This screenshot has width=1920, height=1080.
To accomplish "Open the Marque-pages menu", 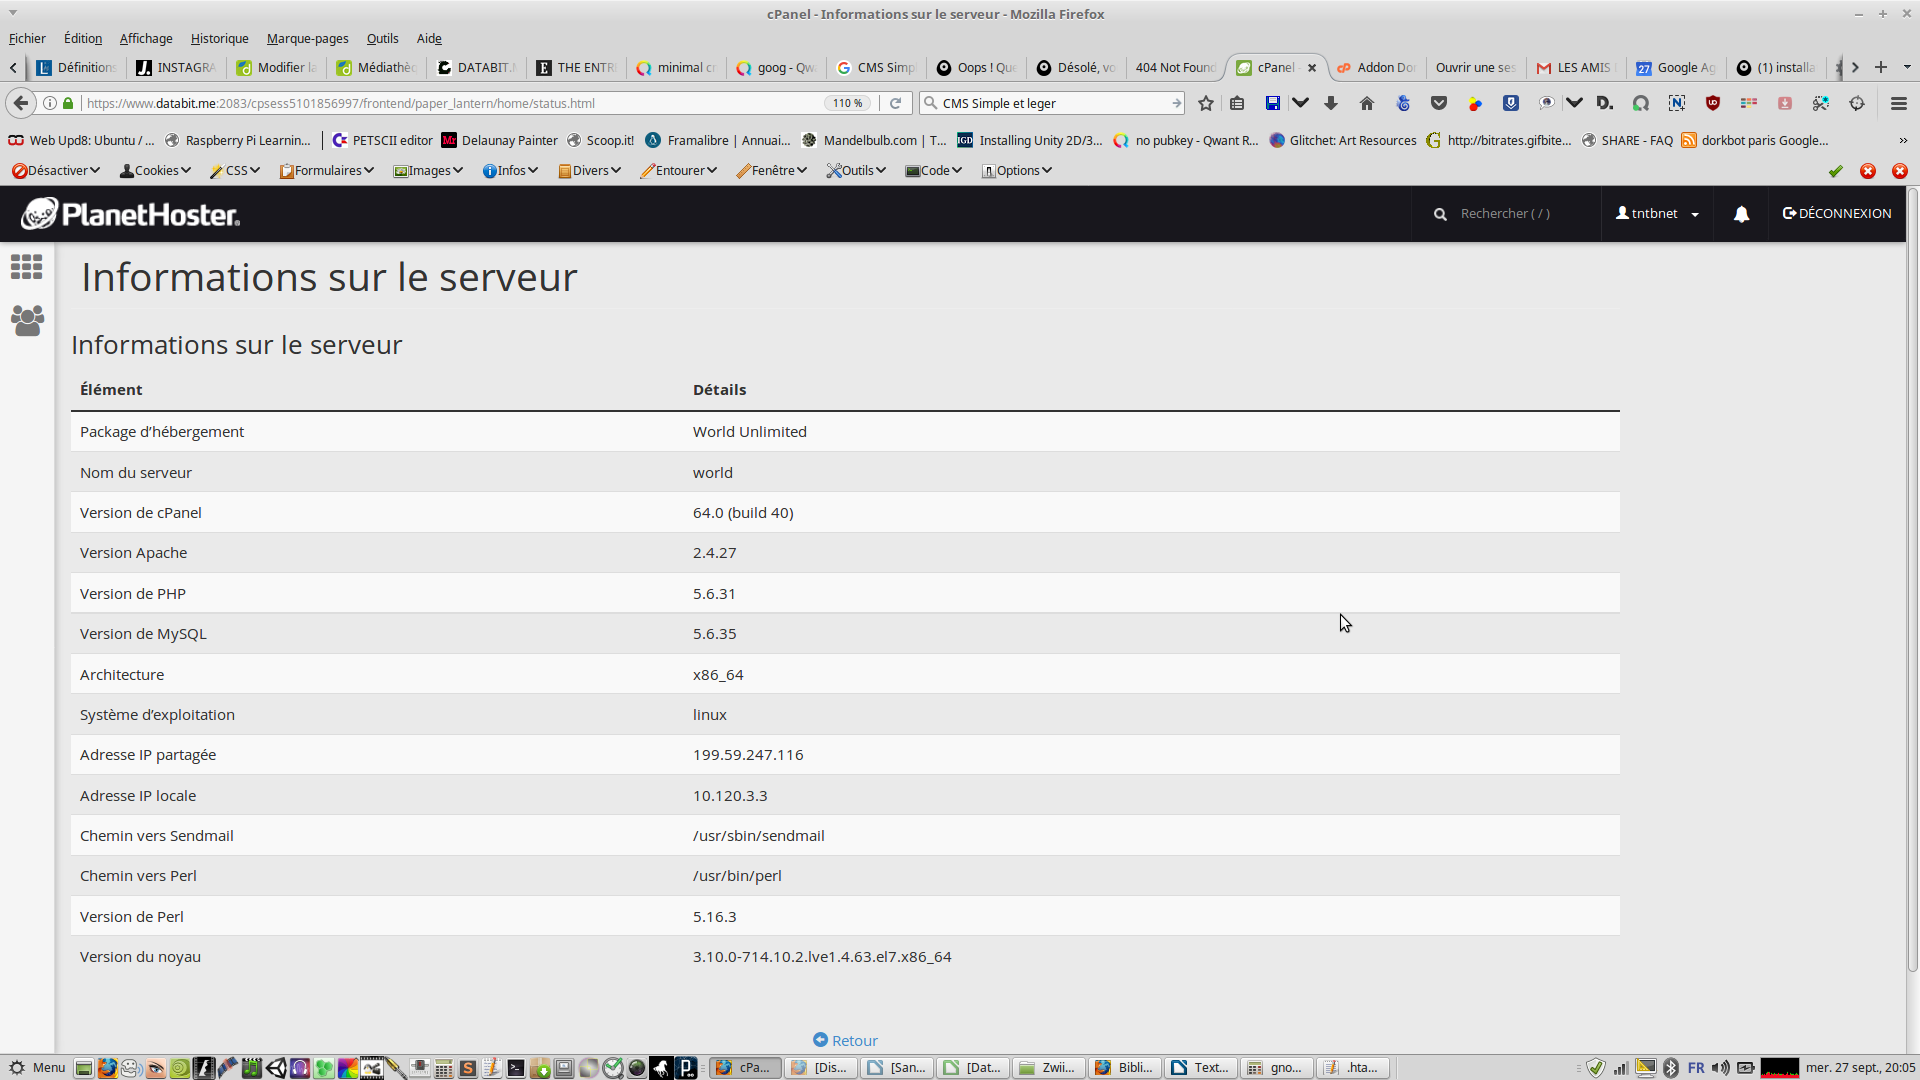I will (x=307, y=39).
